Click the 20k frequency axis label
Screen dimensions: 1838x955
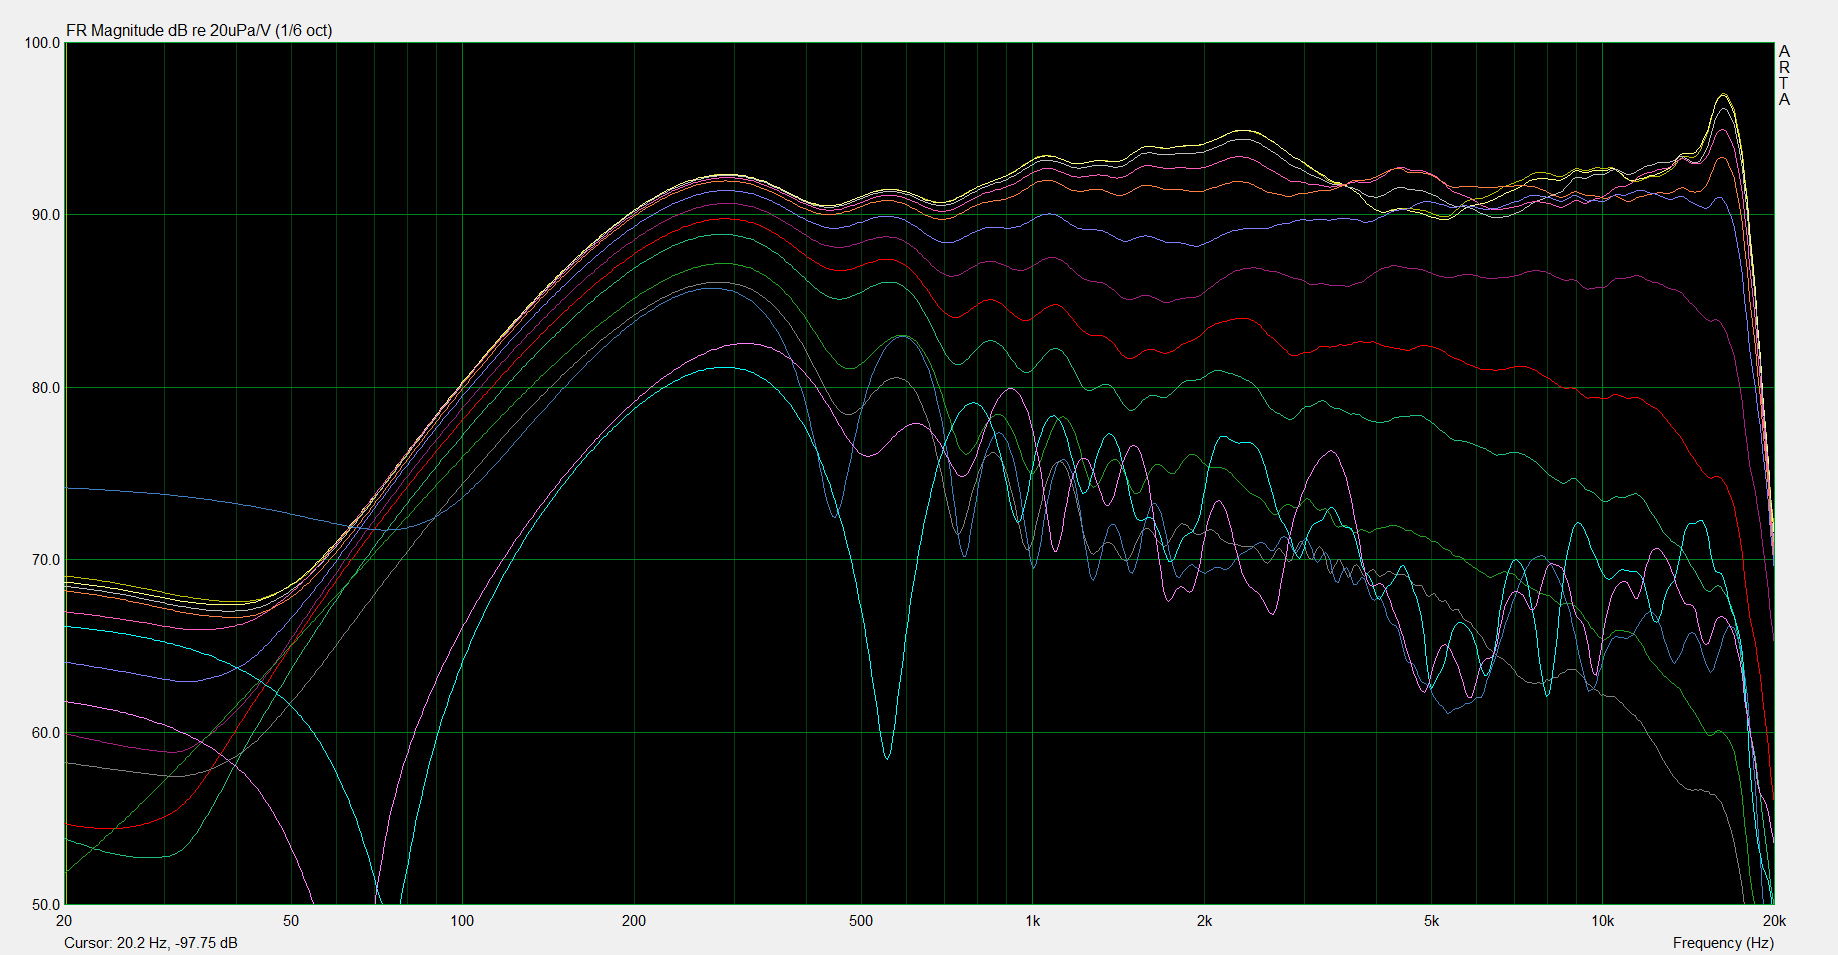(1775, 921)
